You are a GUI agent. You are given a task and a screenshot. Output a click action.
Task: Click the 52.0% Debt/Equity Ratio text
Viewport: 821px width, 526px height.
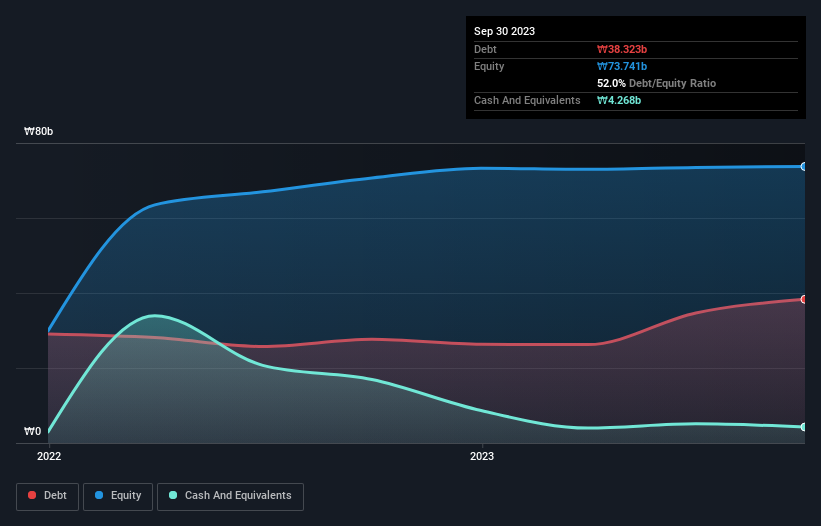(657, 83)
